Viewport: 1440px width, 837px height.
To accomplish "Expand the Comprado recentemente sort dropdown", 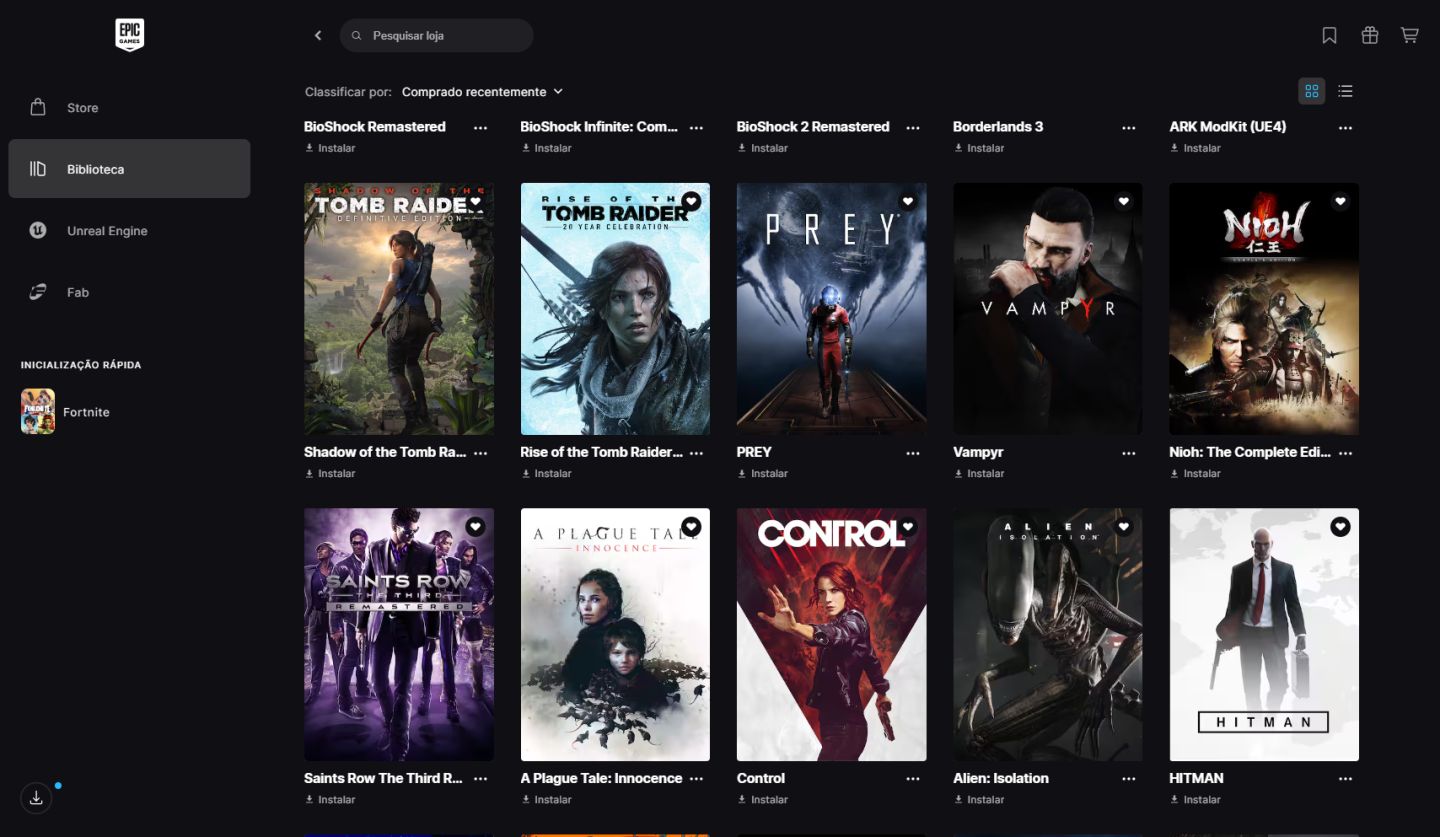I will 482,92.
